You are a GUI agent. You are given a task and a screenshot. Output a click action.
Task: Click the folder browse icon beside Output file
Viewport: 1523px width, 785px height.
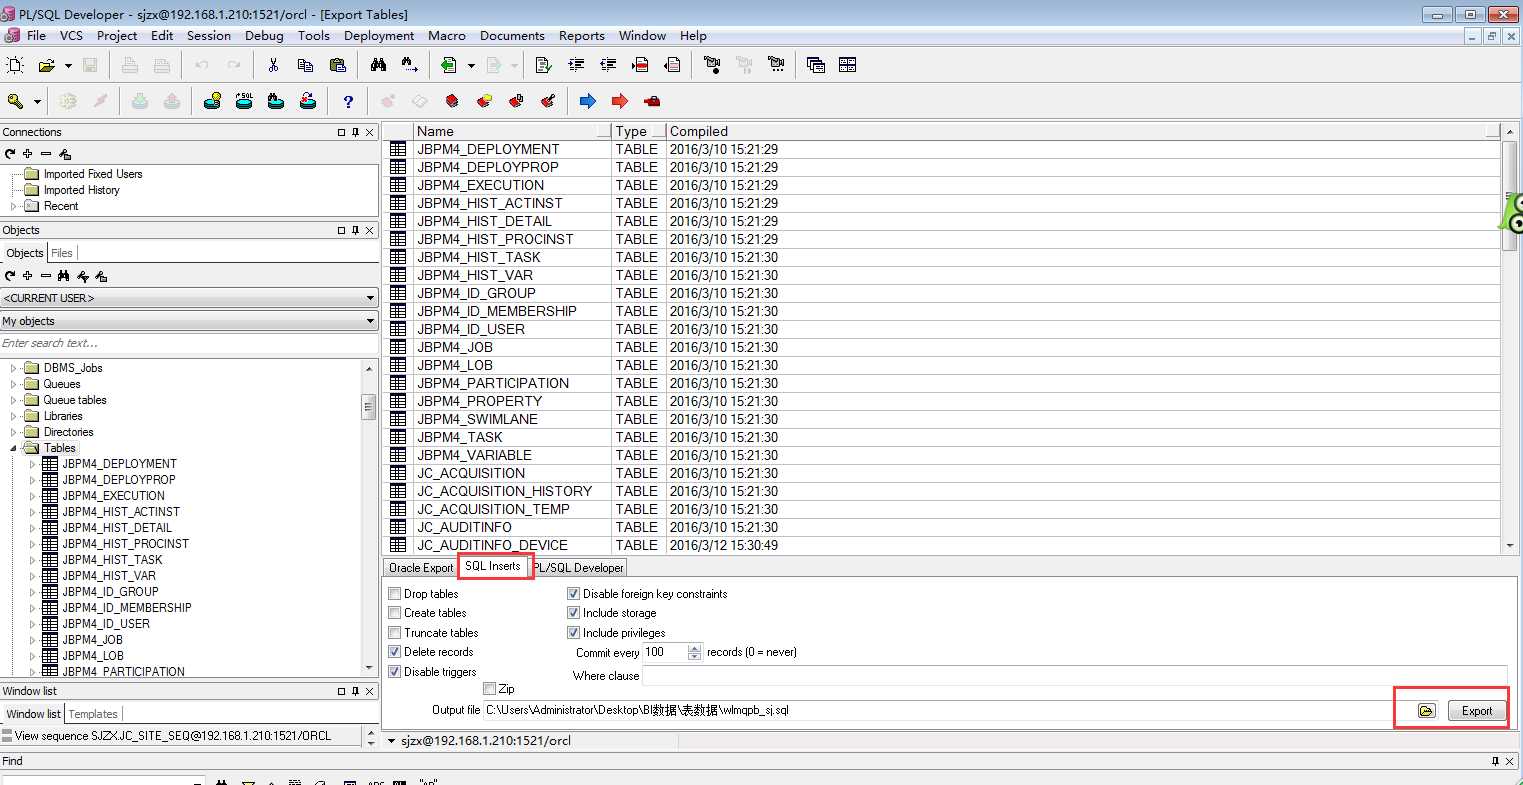[1427, 711]
